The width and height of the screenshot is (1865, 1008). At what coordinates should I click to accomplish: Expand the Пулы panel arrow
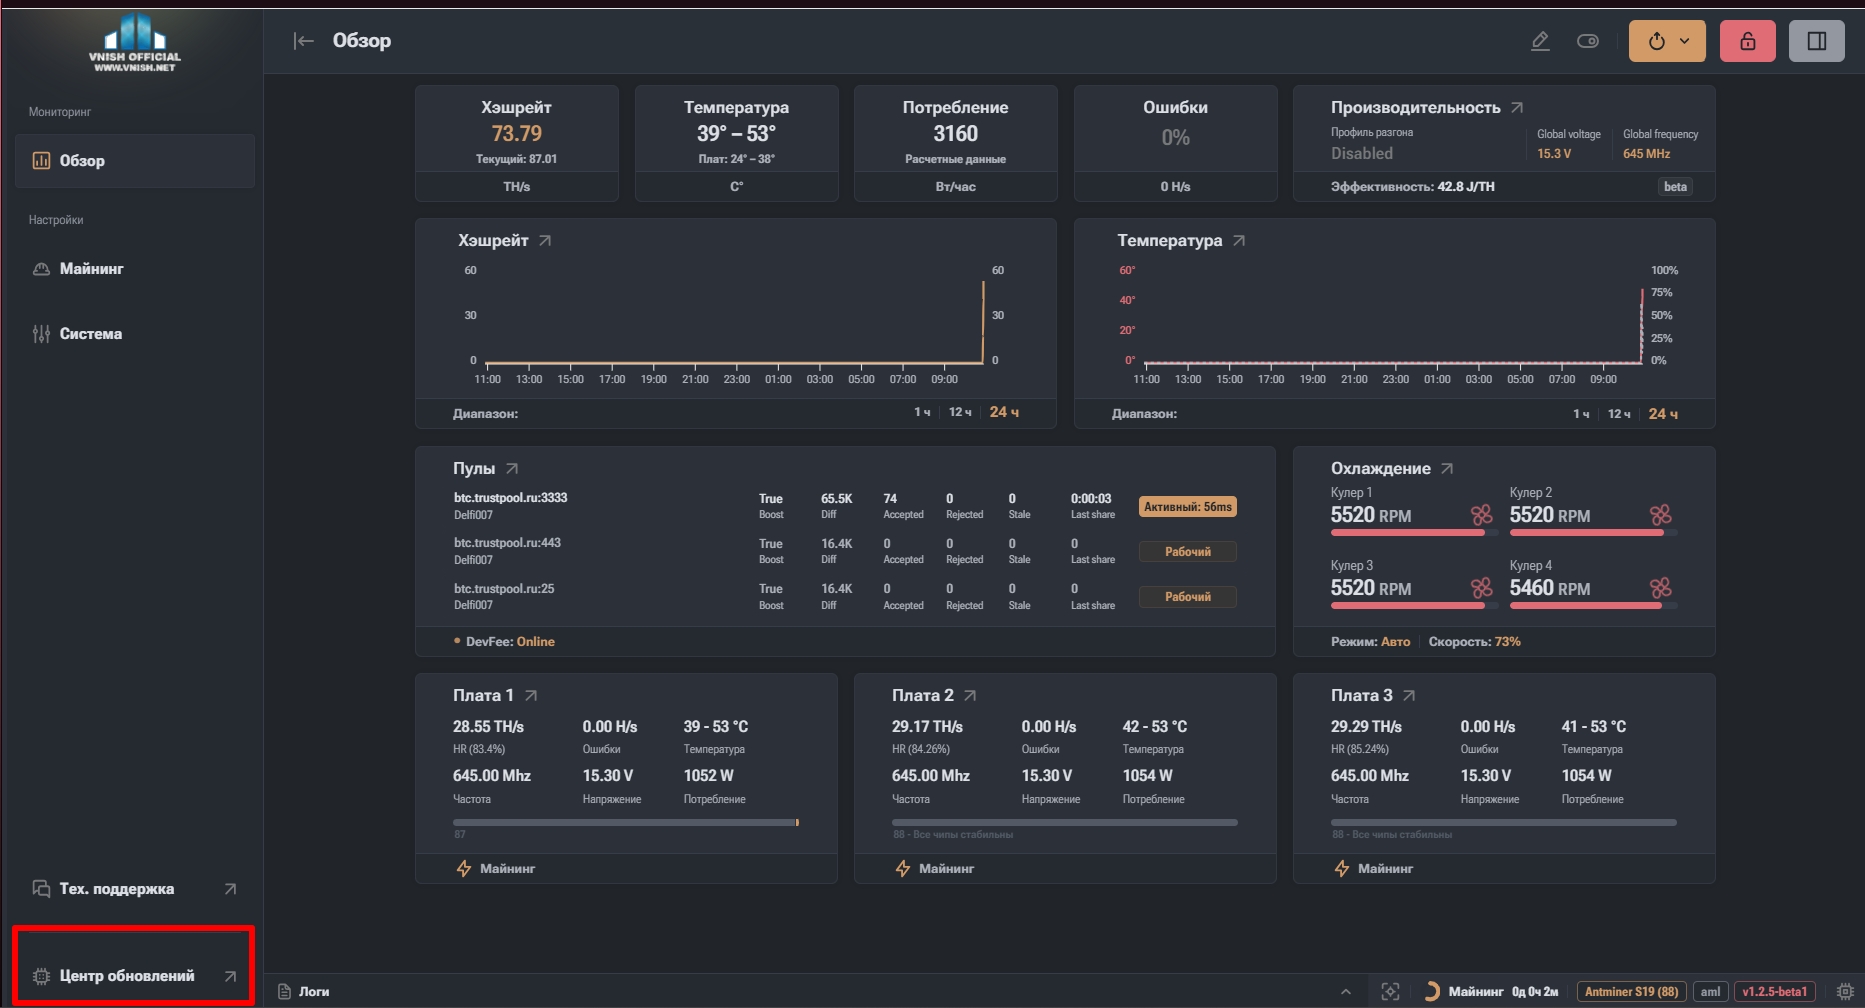(x=512, y=468)
